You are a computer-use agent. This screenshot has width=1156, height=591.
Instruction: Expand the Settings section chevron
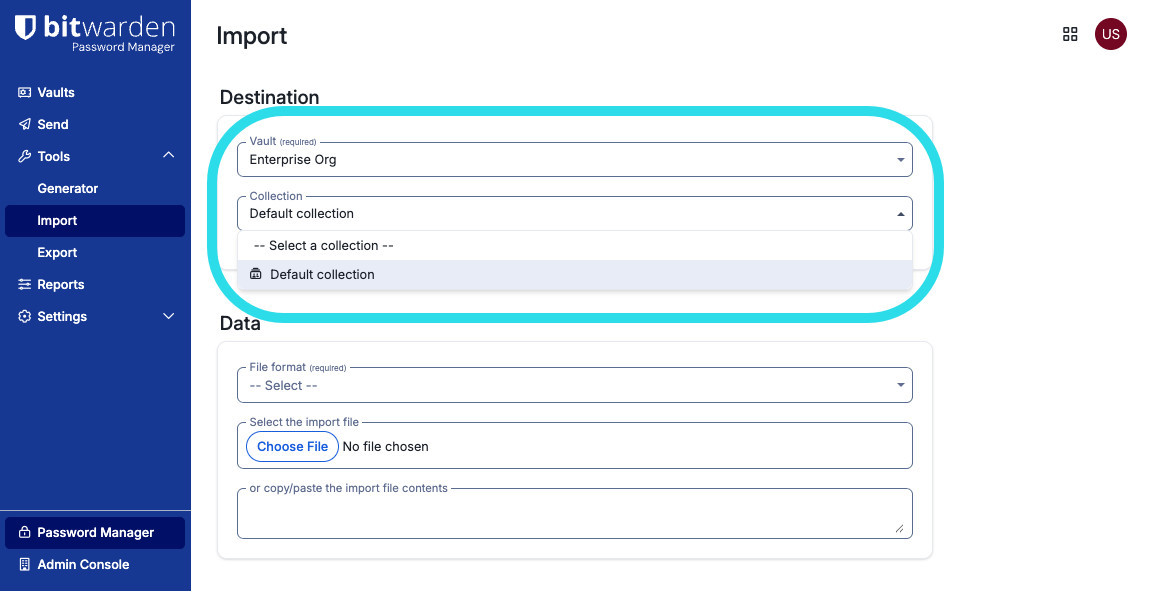[168, 316]
